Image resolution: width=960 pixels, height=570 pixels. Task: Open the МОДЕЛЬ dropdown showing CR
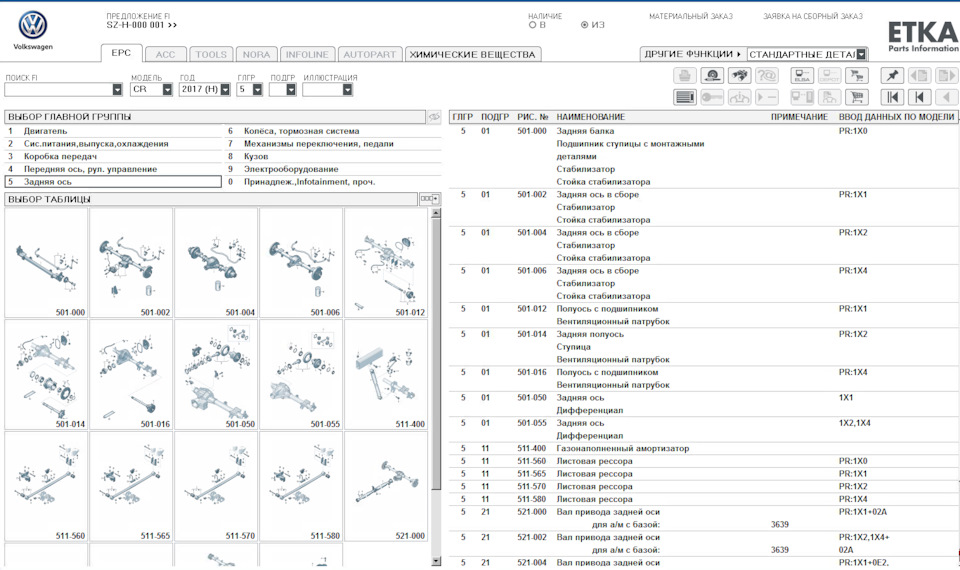point(167,89)
